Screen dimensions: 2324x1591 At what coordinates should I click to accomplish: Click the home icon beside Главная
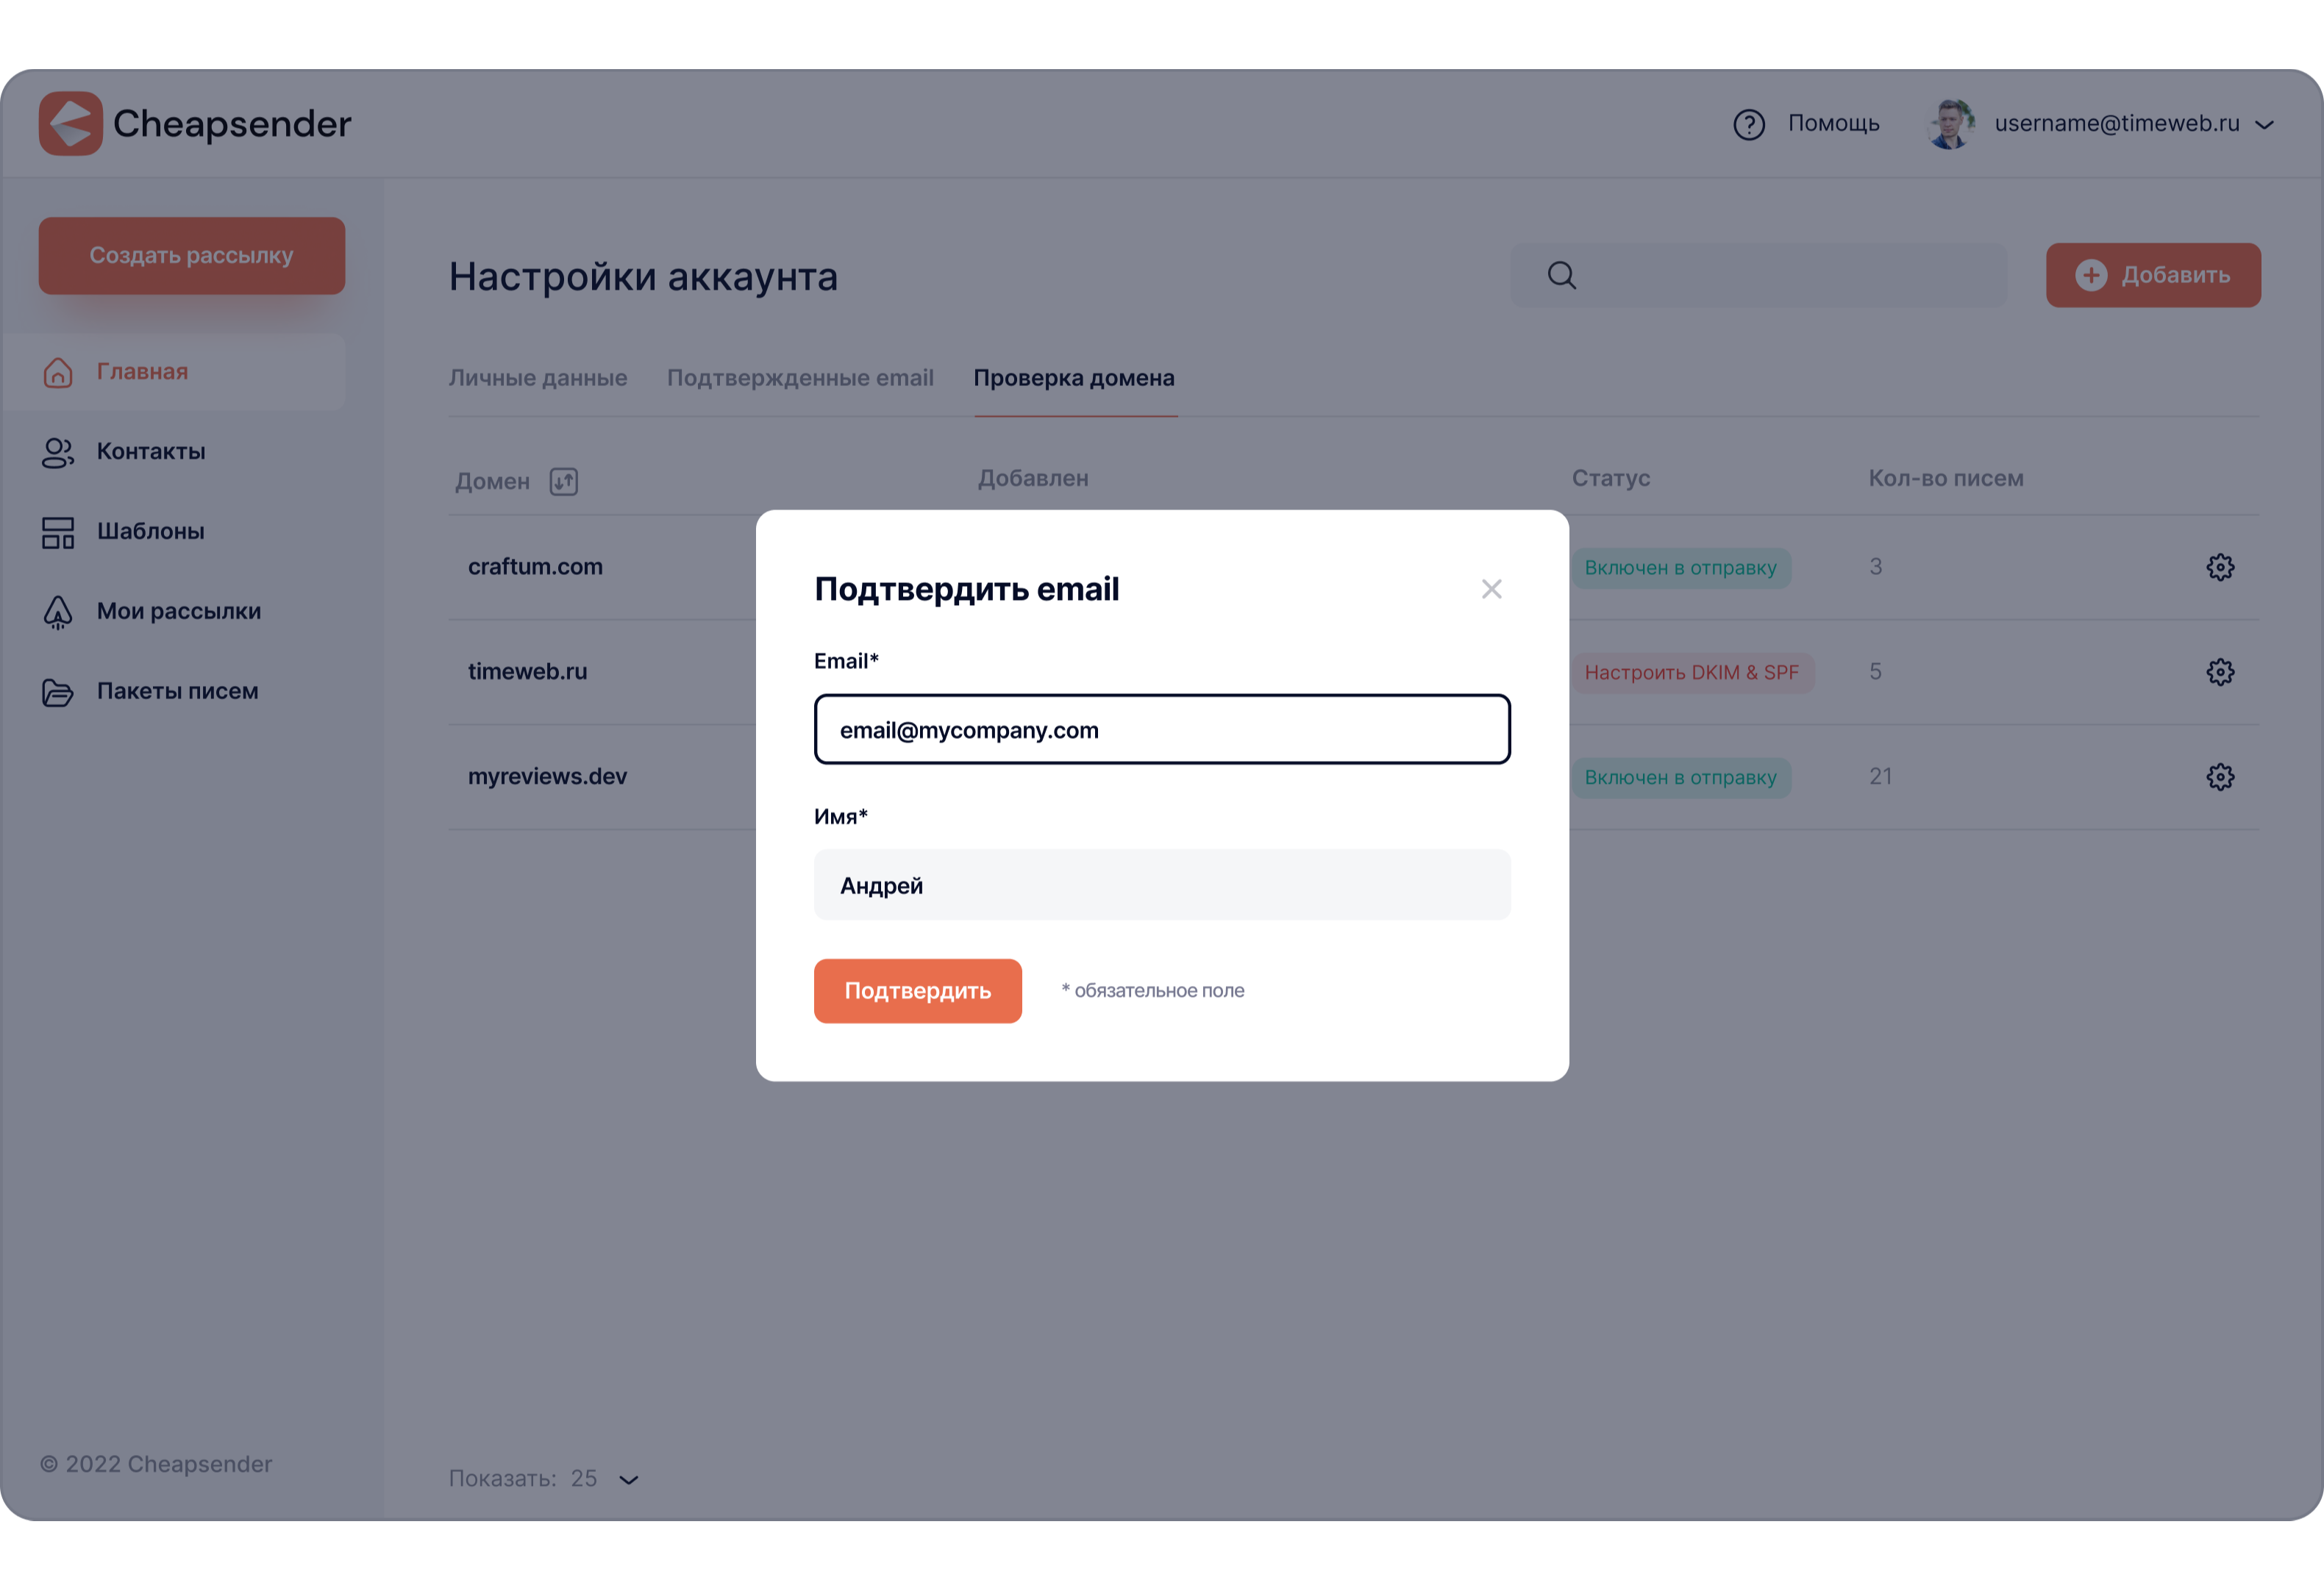58,372
